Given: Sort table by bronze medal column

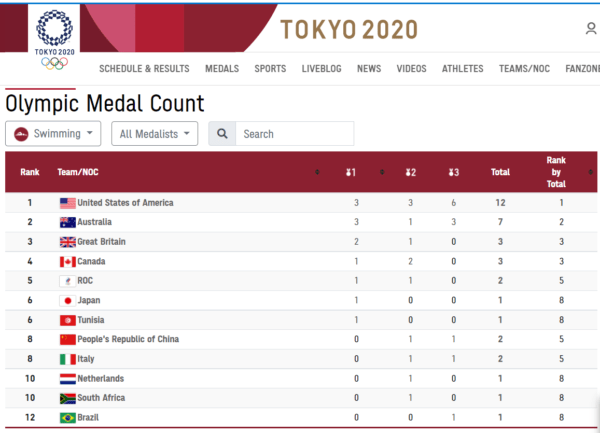Looking at the screenshot, I should 452,172.
